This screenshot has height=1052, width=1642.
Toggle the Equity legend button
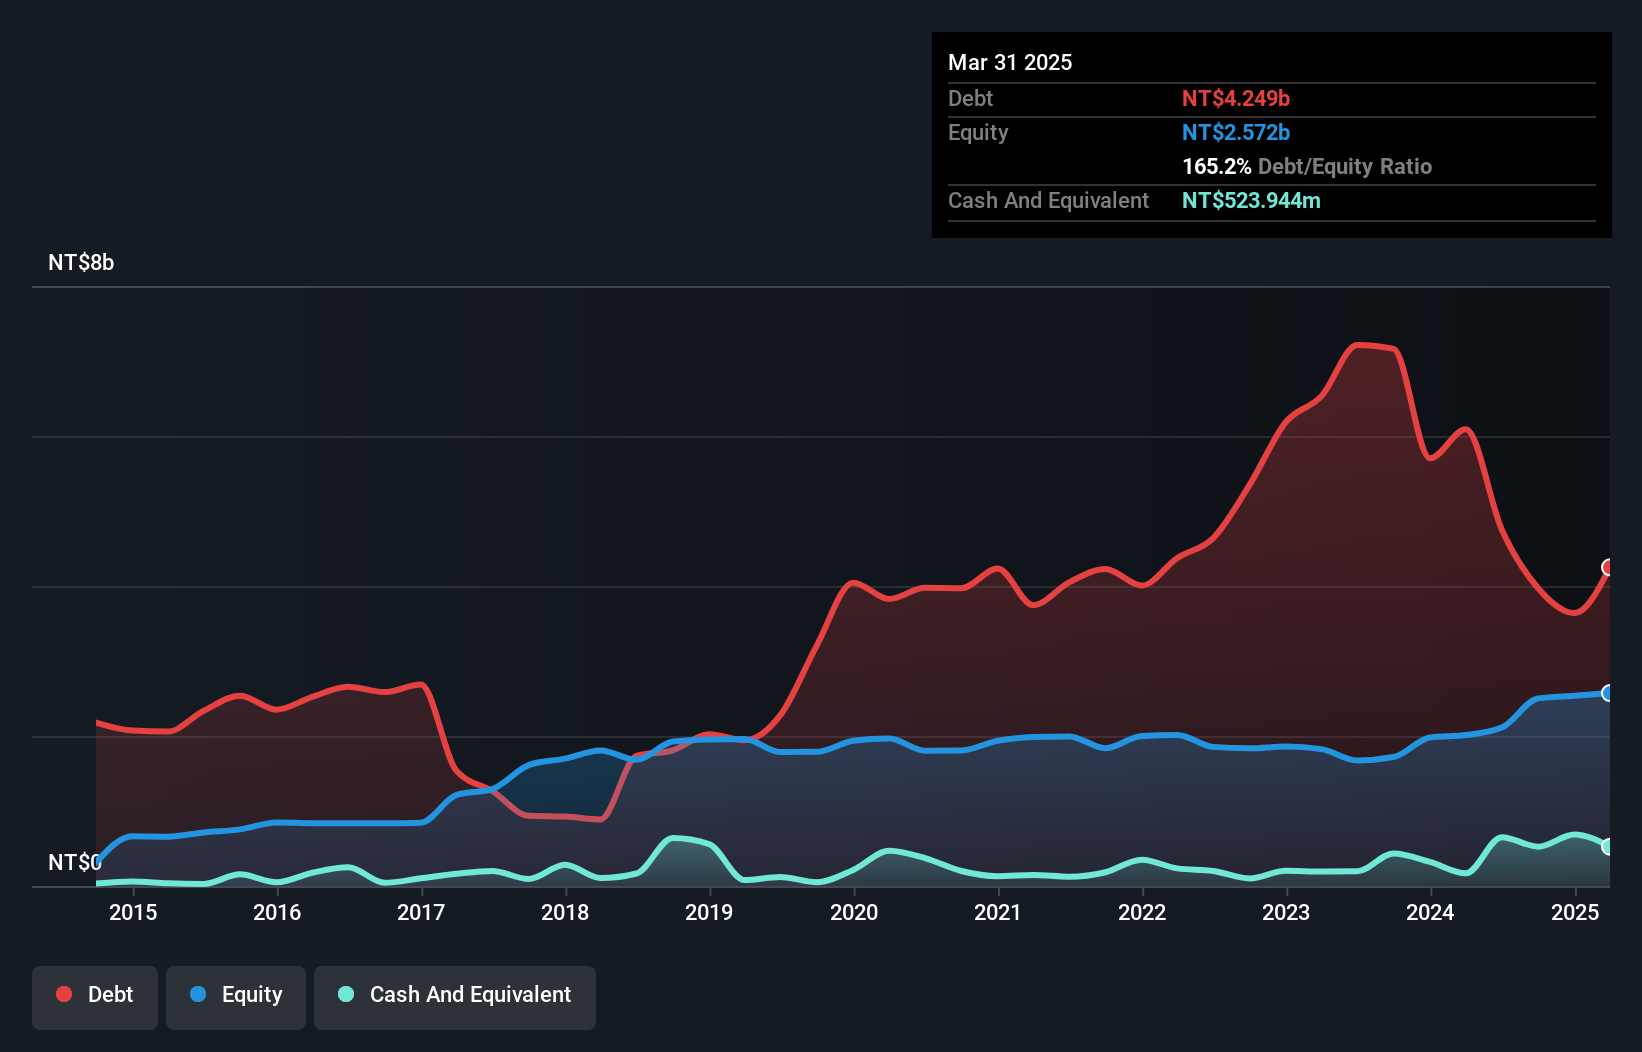(x=236, y=997)
